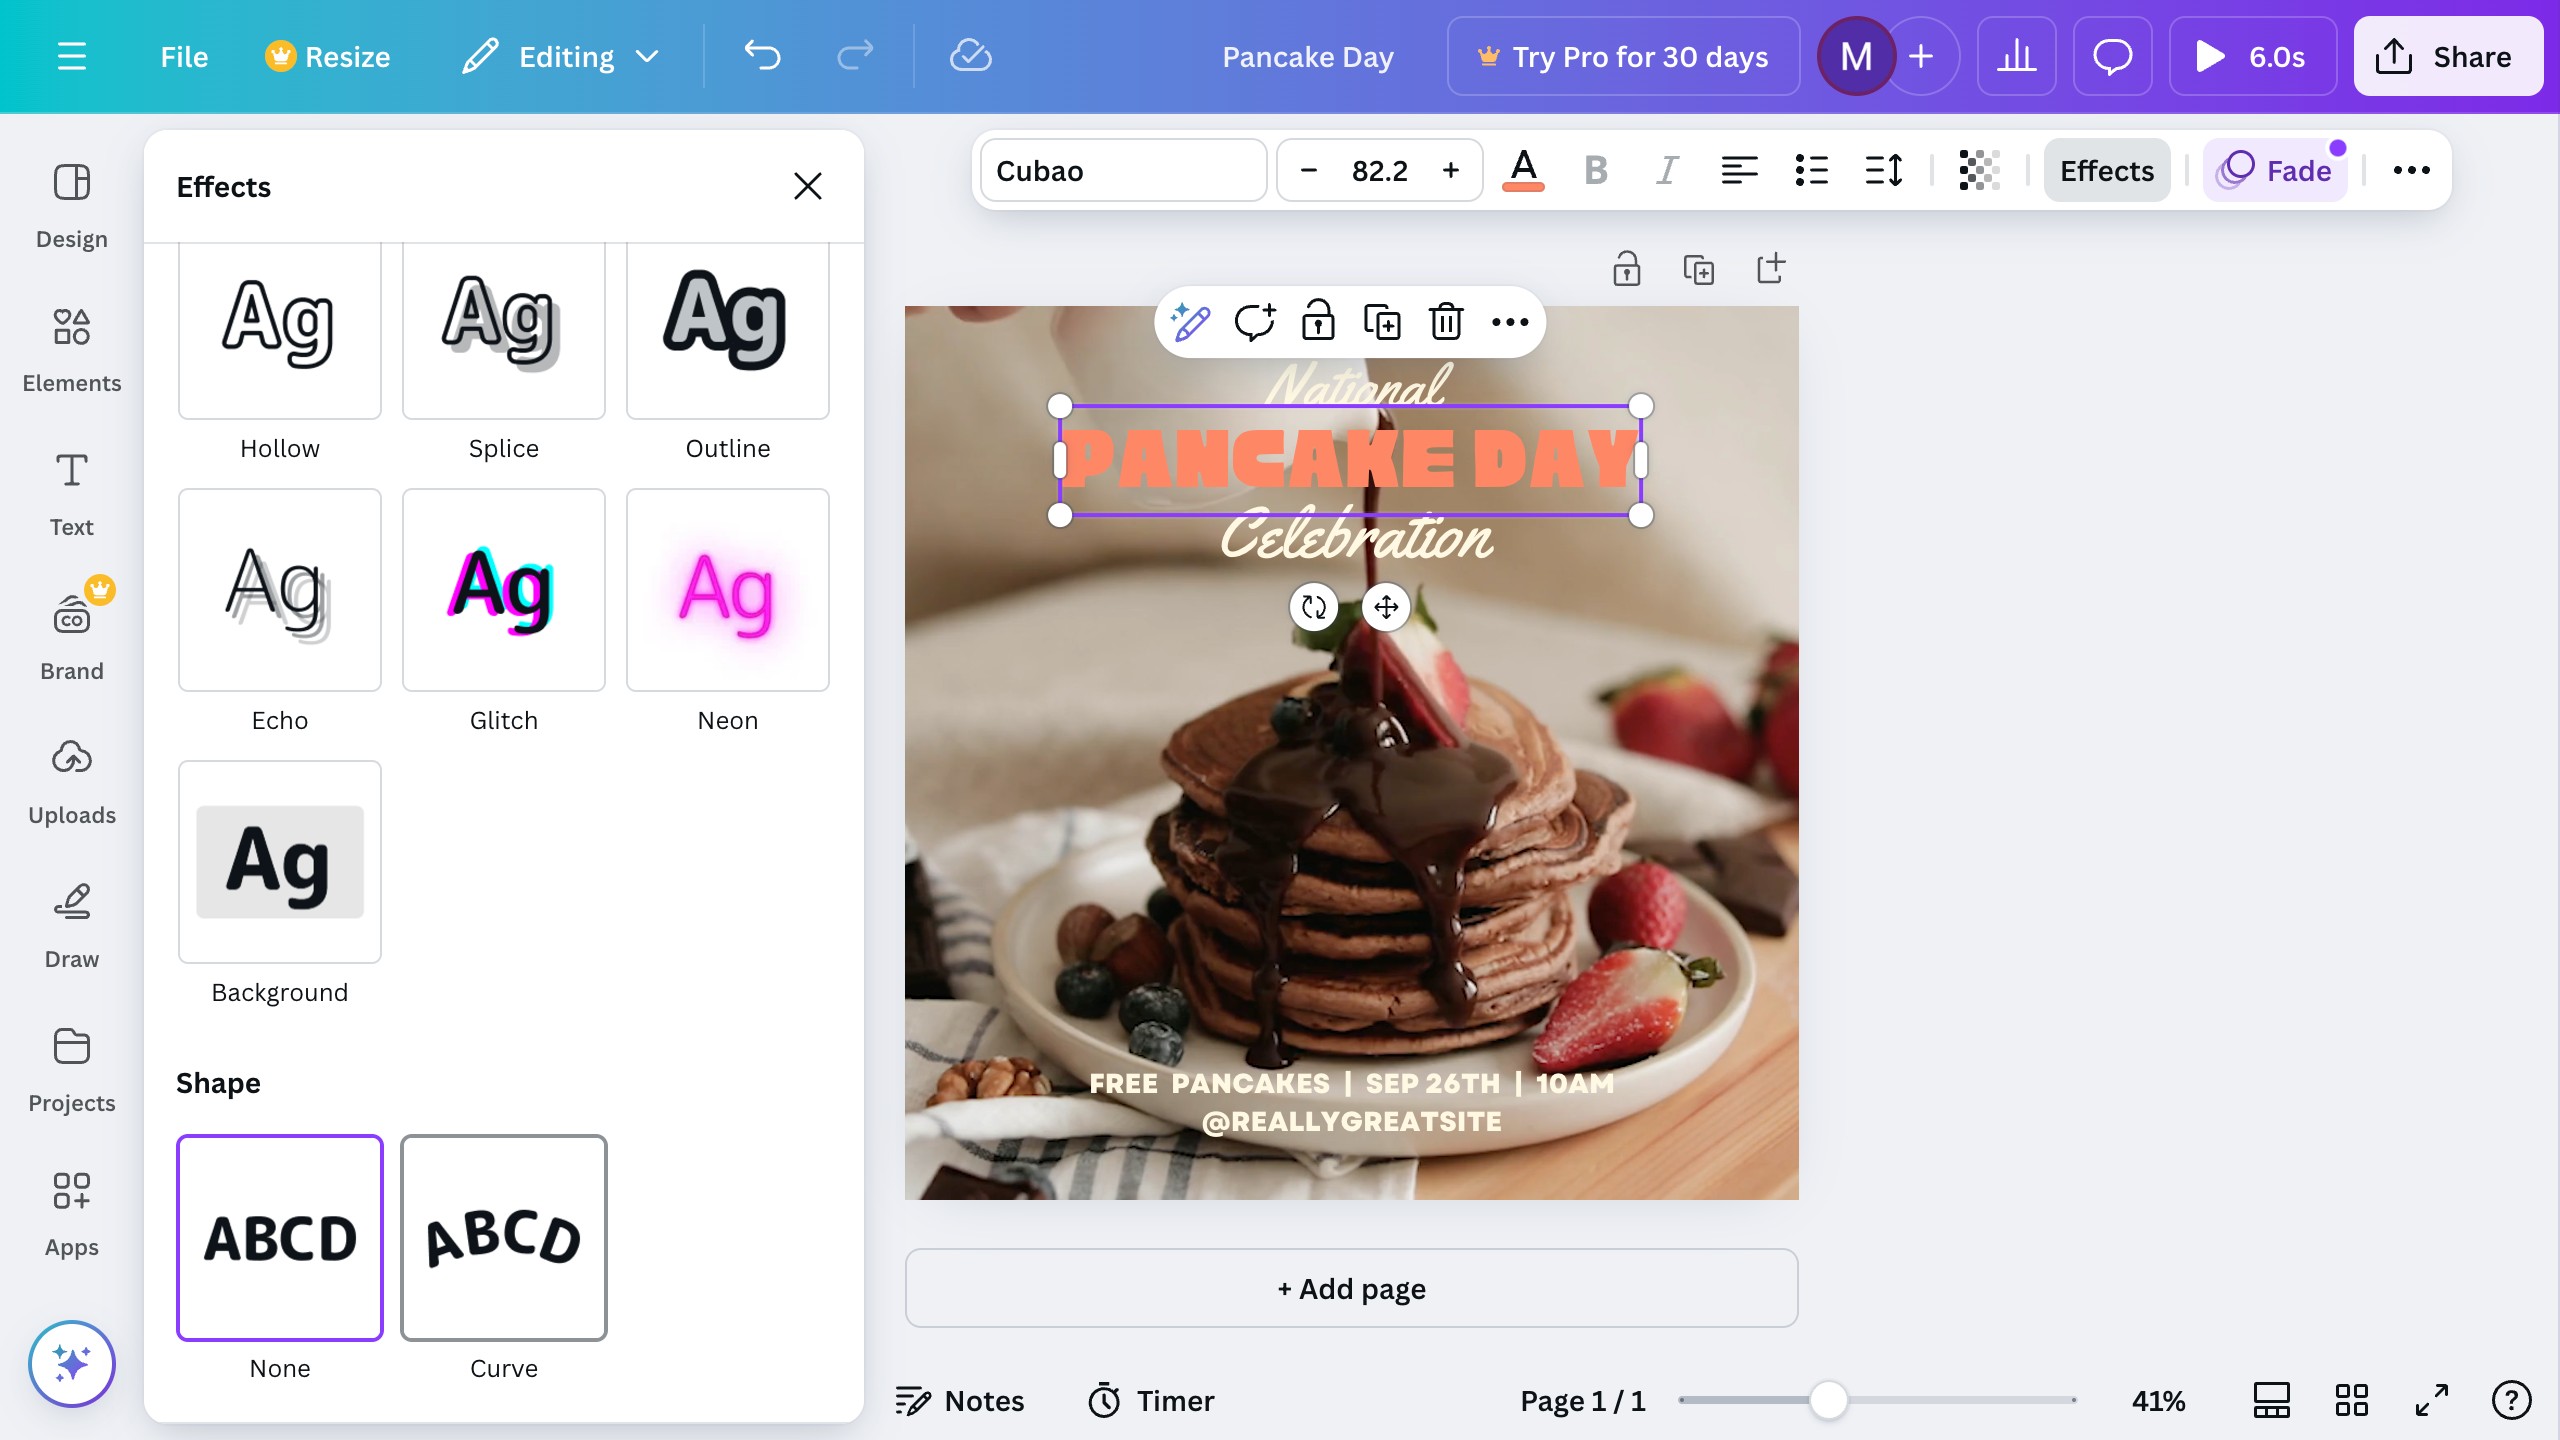Click the Pancake Day design title
Viewport: 2560px width, 1440px height.
coord(1307,57)
